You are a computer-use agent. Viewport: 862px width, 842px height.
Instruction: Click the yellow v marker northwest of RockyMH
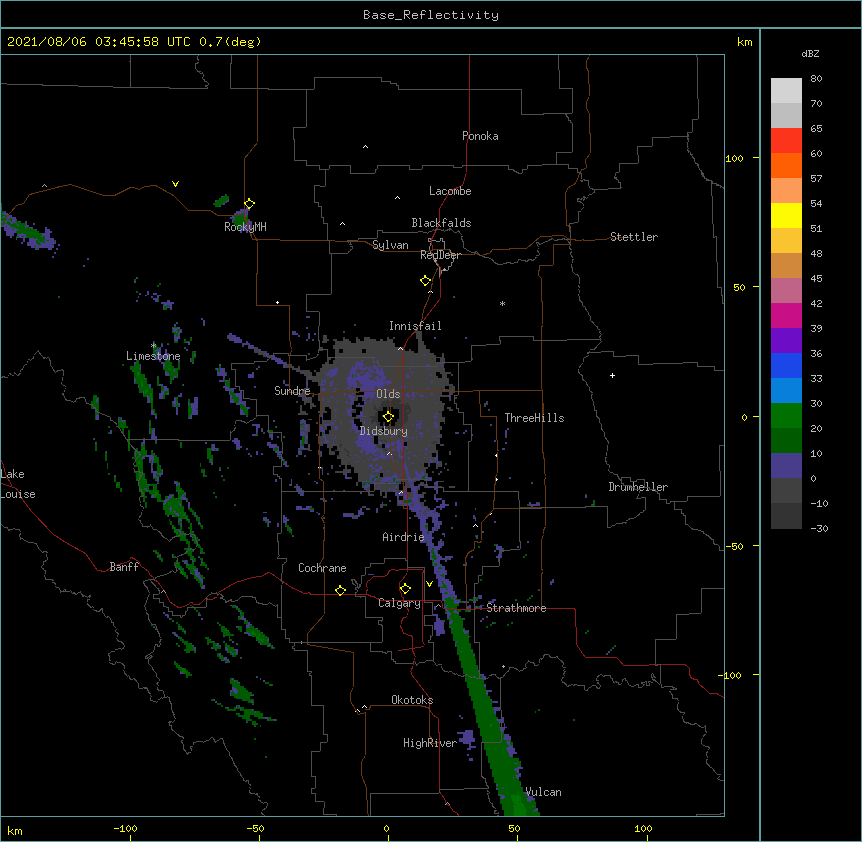click(175, 184)
